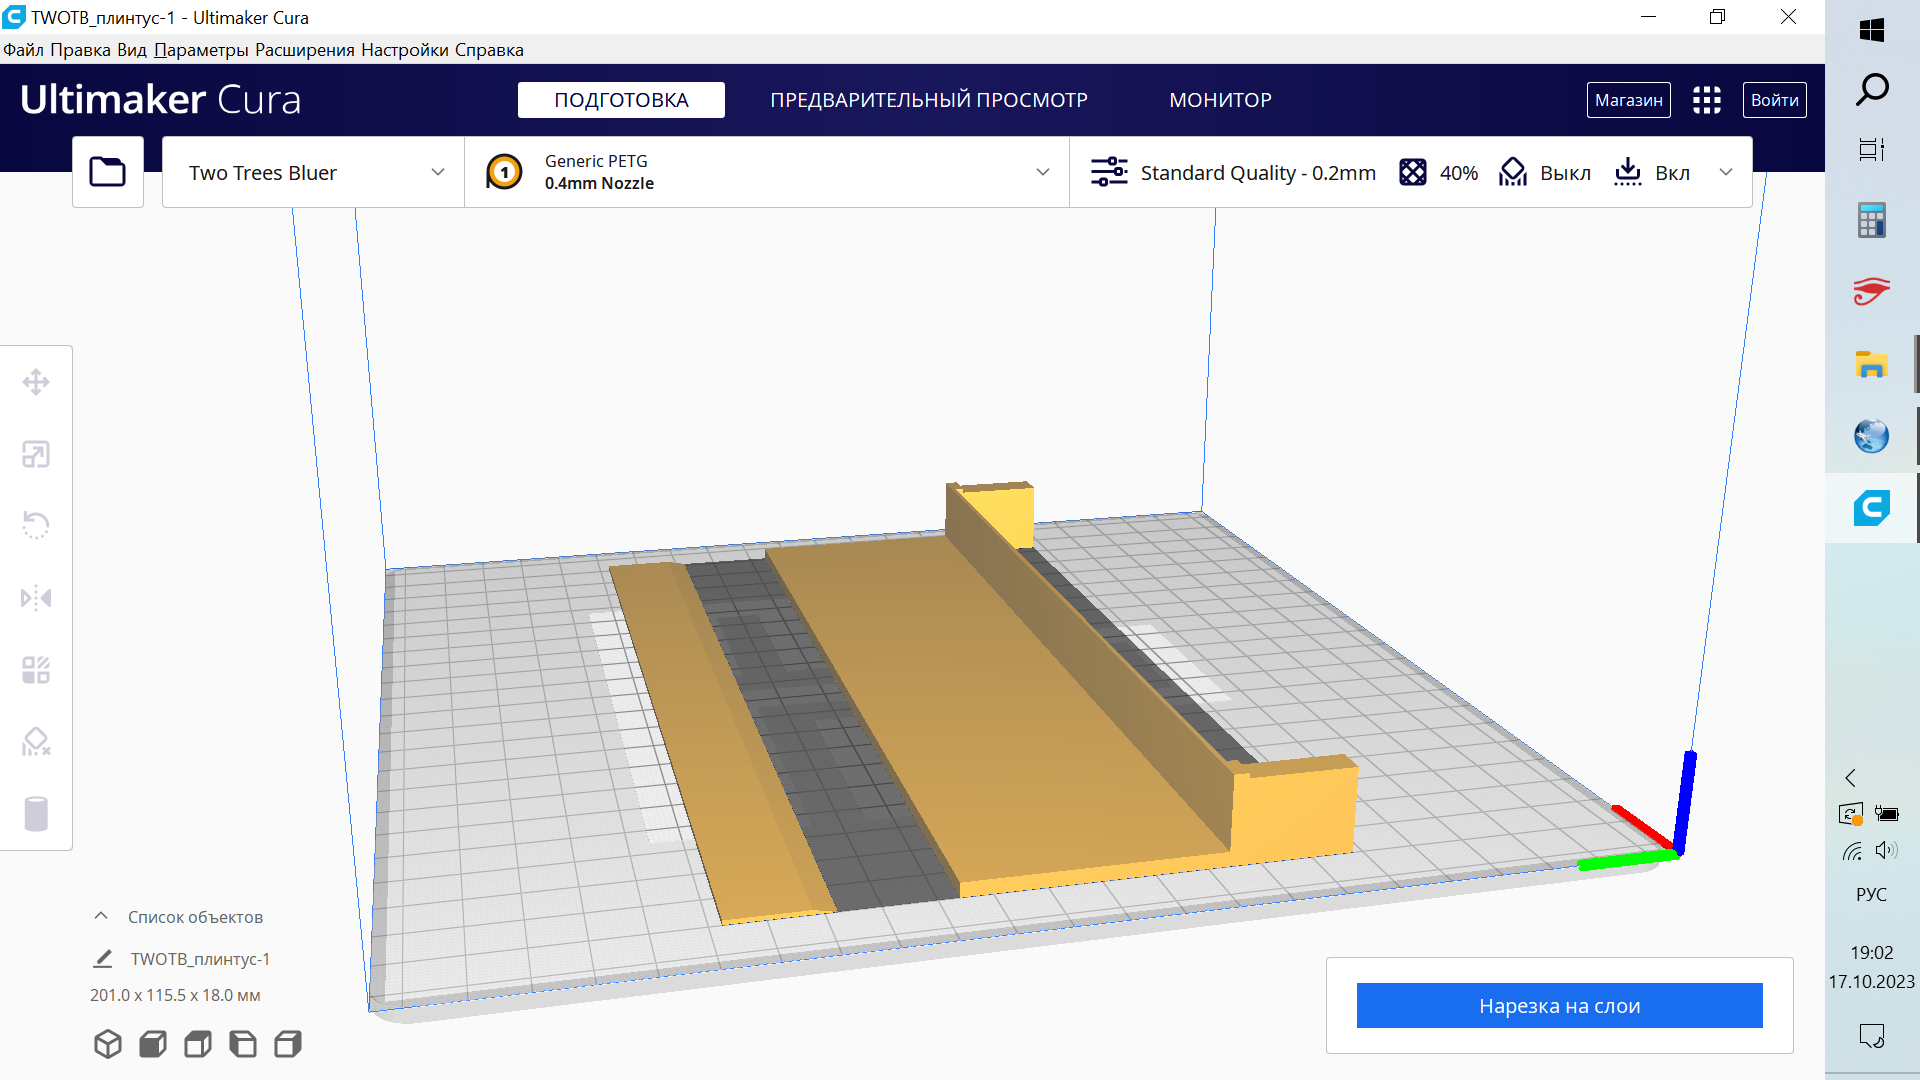Select the Mirror tool

36,598
